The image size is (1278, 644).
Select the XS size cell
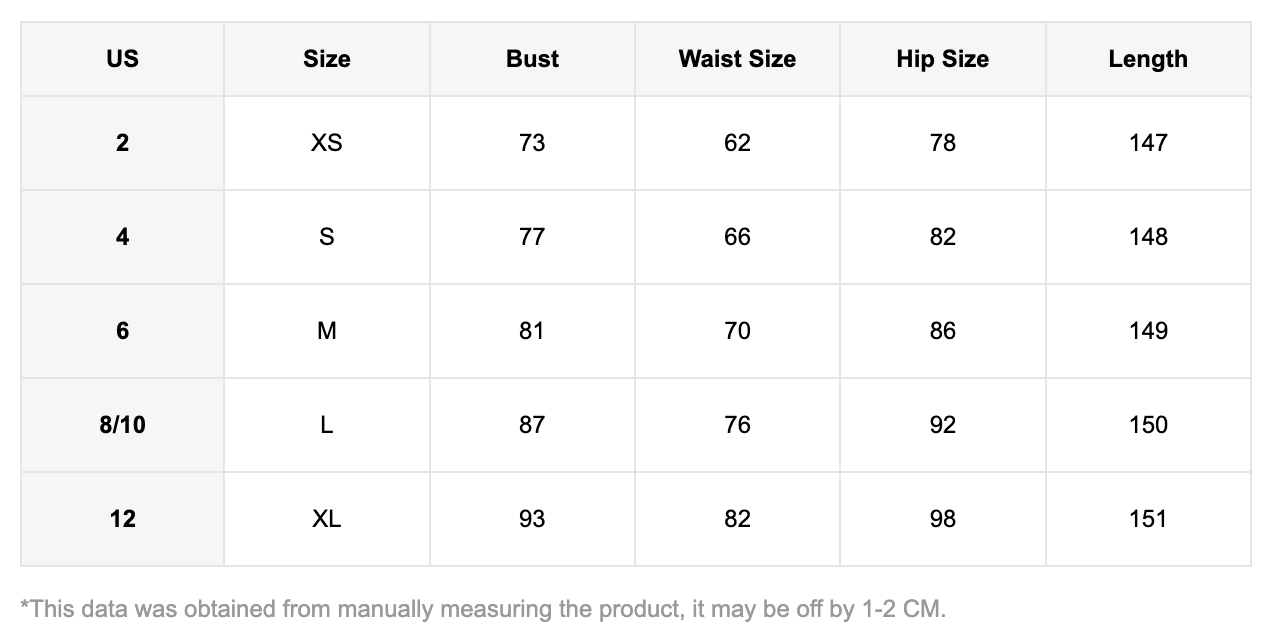pyautogui.click(x=327, y=143)
